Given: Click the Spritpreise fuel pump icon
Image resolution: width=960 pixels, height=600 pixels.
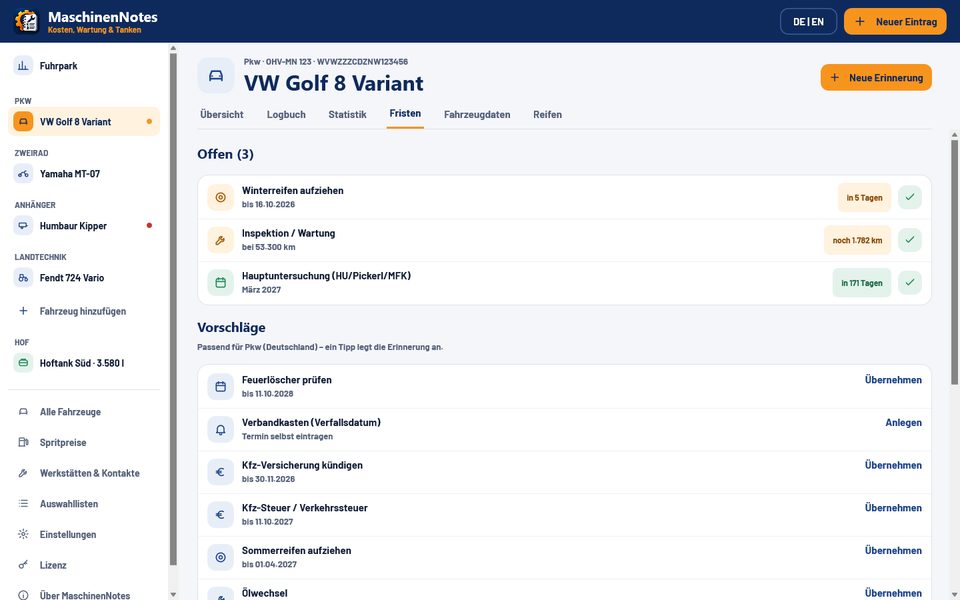Looking at the screenshot, I should point(23,443).
